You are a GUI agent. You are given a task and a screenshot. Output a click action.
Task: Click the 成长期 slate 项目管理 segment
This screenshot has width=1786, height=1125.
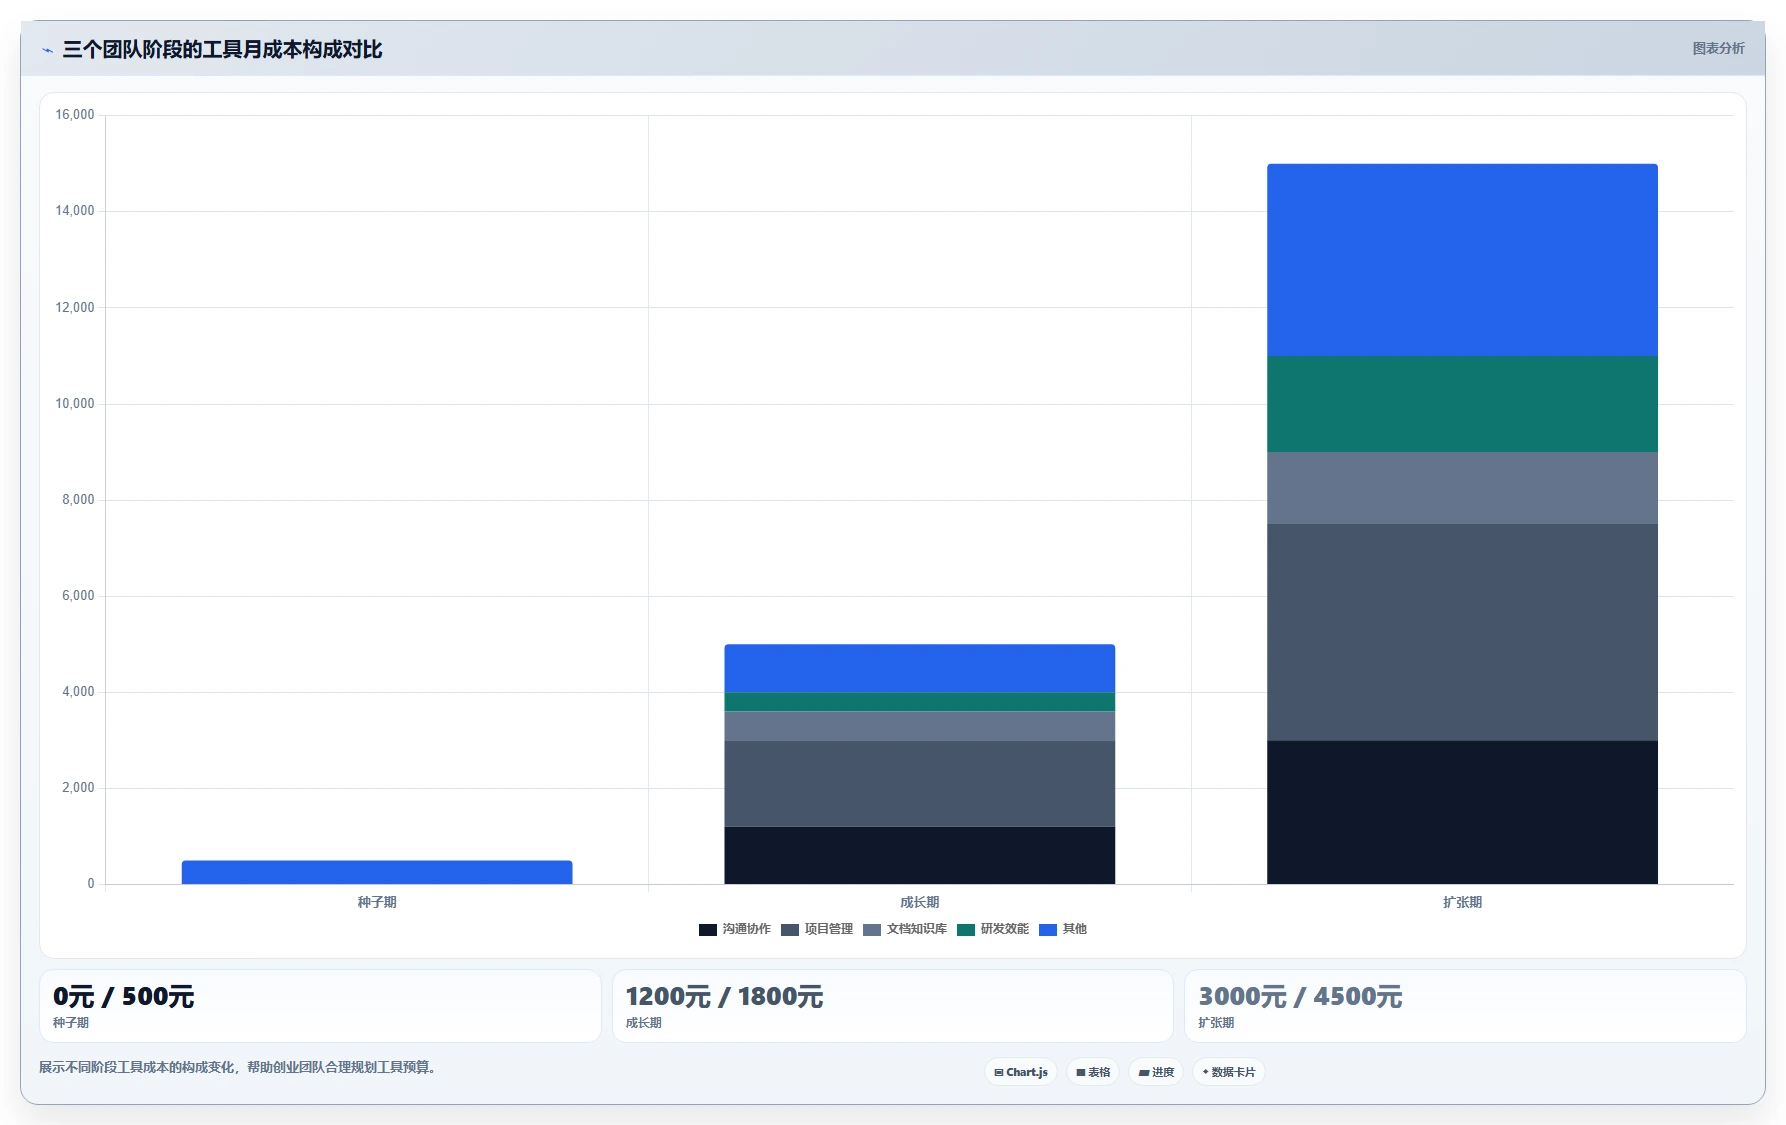pyautogui.click(x=920, y=784)
